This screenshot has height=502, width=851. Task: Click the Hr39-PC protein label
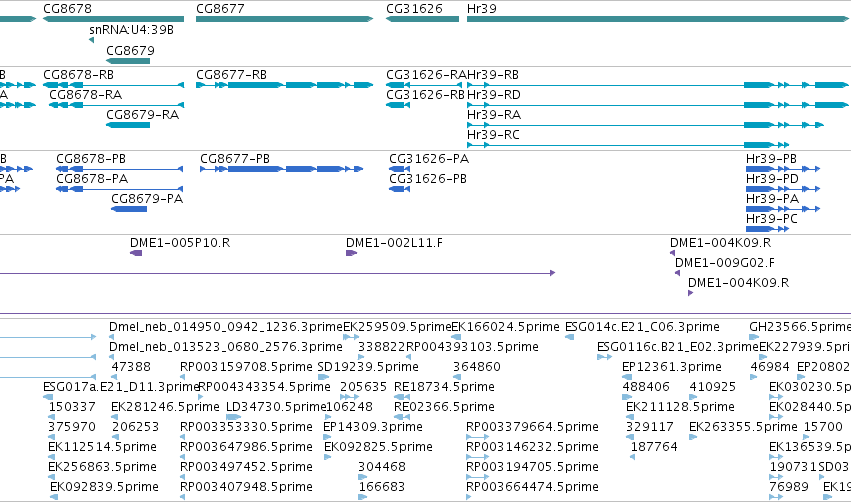pyautogui.click(x=772, y=219)
